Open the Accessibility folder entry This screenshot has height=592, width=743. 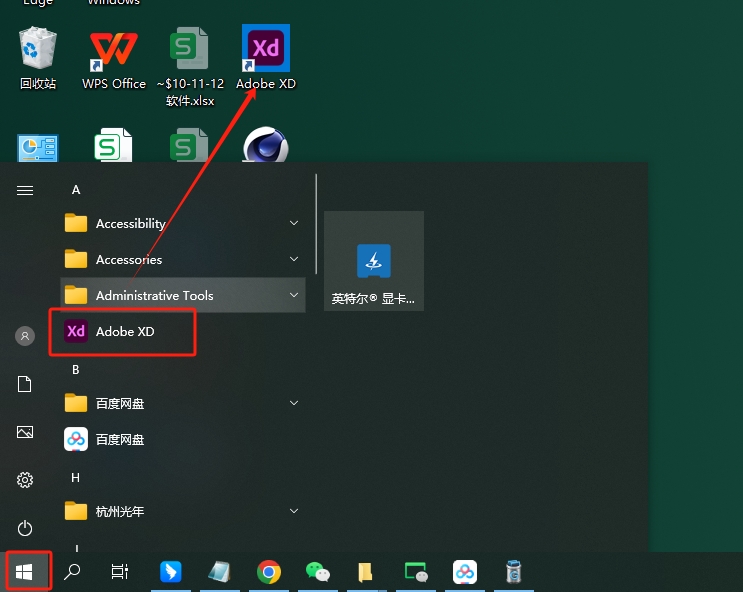[x=183, y=223]
